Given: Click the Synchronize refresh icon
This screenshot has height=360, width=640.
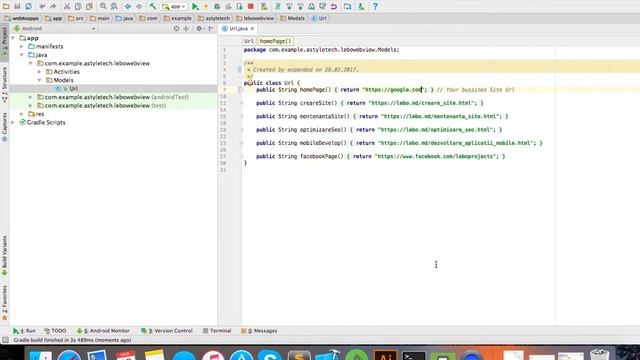Looking at the screenshot, I should pos(29,6).
